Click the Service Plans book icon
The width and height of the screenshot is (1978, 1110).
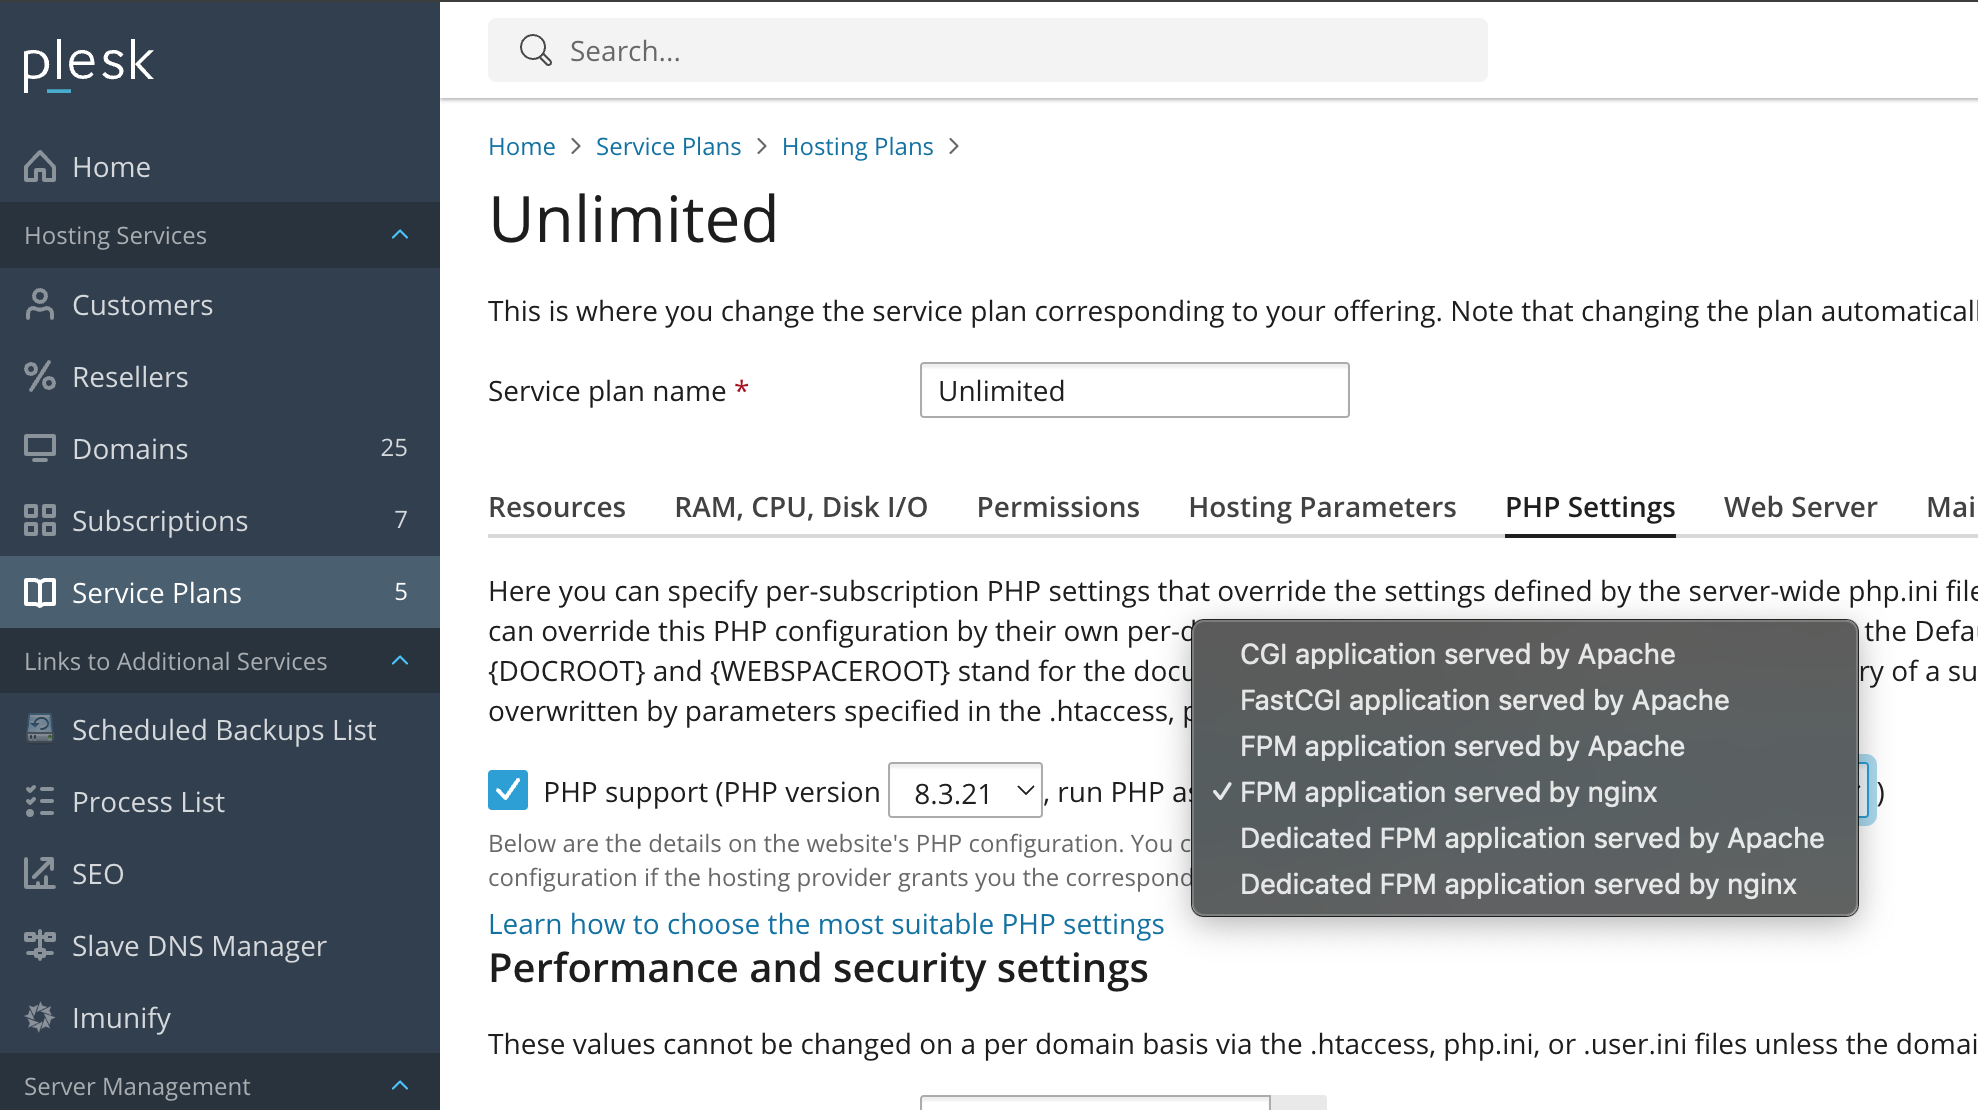click(x=40, y=593)
